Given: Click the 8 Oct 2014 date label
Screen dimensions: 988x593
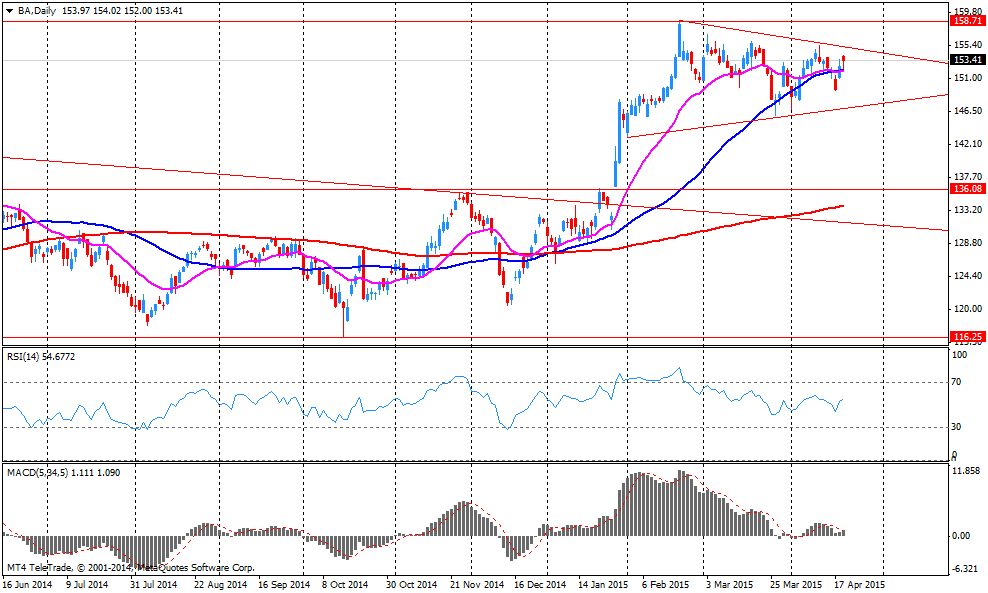Looking at the screenshot, I should point(344,585).
